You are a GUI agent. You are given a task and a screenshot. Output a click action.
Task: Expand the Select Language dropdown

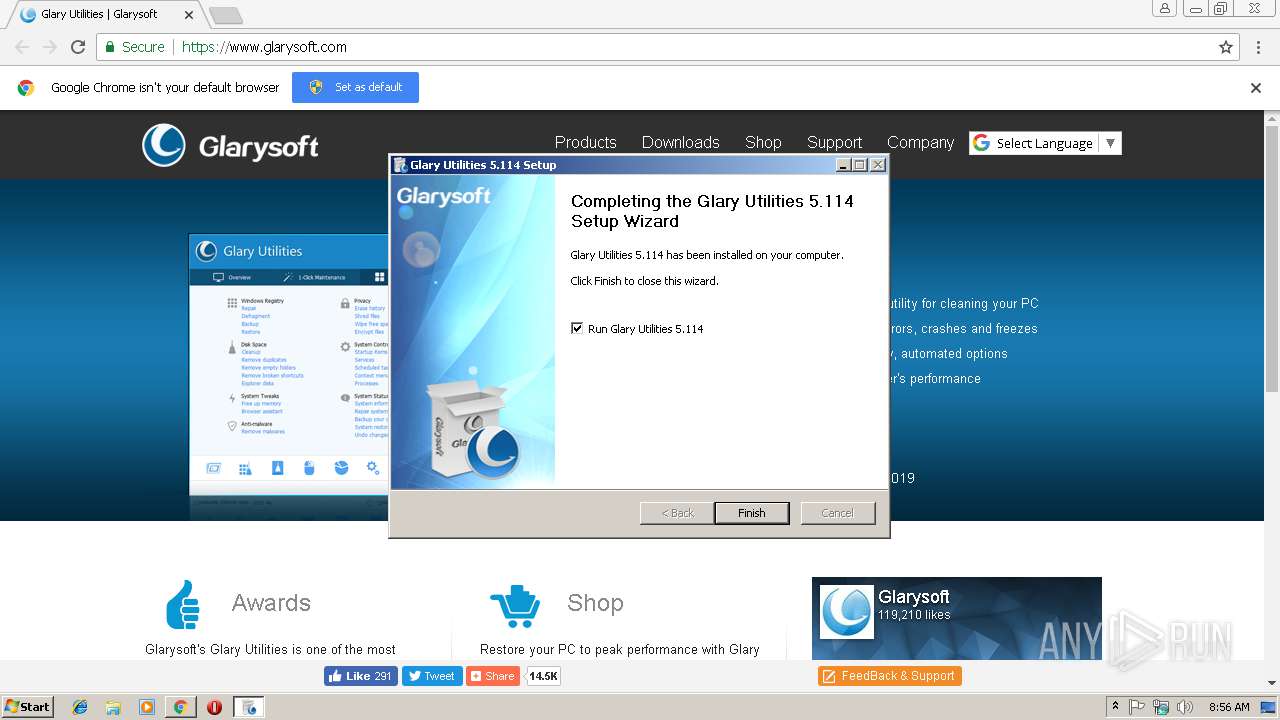[x=1045, y=143]
